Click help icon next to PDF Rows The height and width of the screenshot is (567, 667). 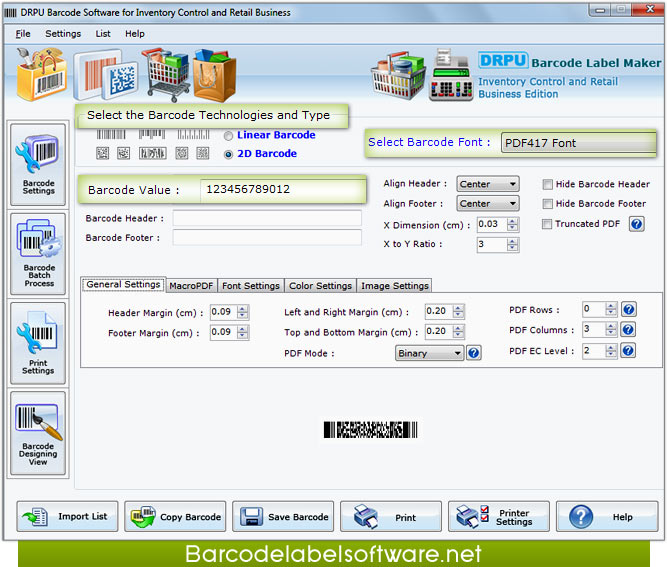(628, 309)
